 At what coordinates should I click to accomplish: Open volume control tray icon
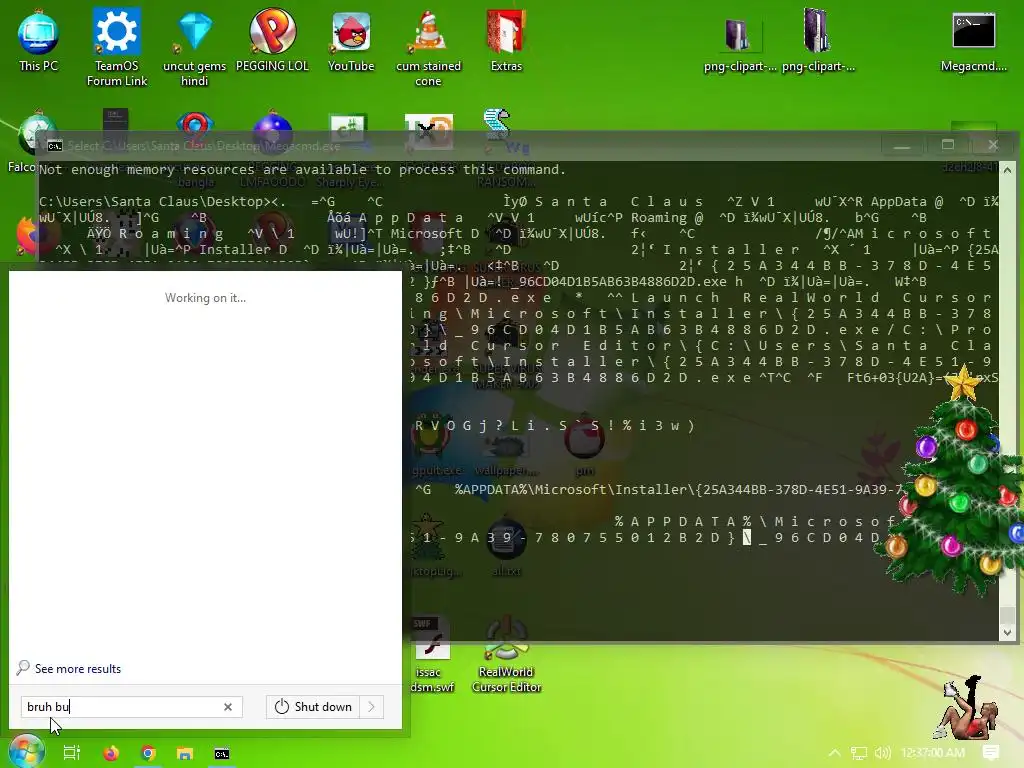coord(883,753)
